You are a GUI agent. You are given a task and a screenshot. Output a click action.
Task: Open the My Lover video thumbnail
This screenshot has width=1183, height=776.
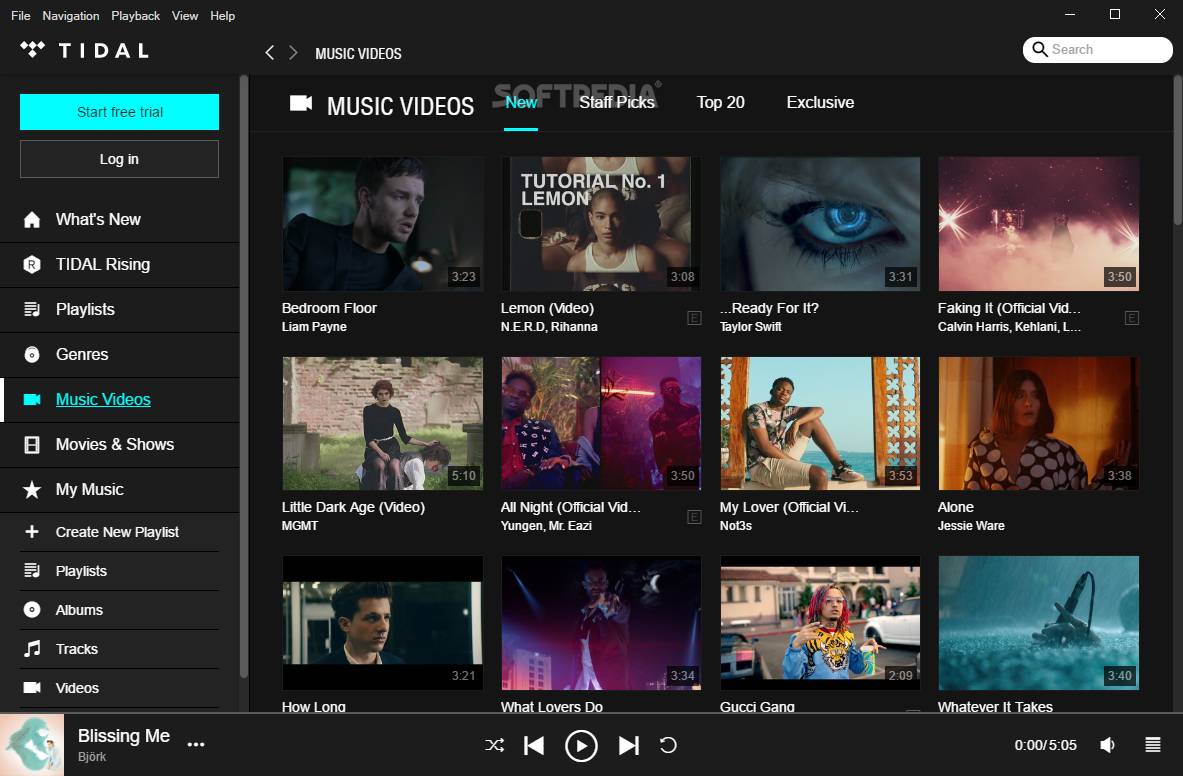tap(820, 424)
